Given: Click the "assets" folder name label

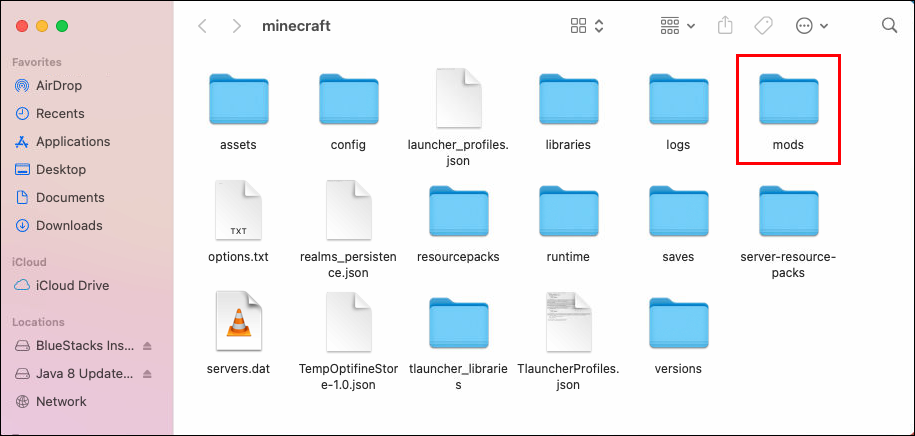Looking at the screenshot, I should [x=238, y=145].
